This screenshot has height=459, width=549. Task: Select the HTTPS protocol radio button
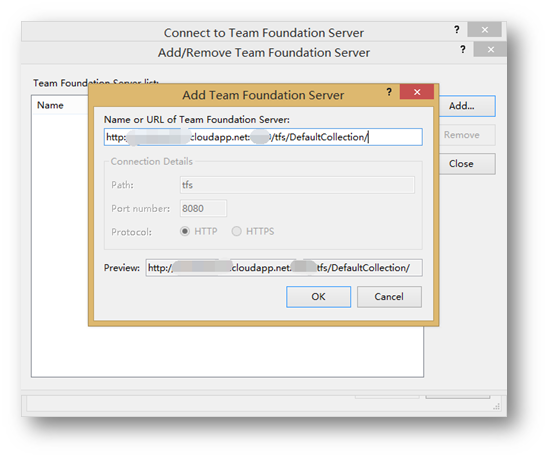point(237,231)
